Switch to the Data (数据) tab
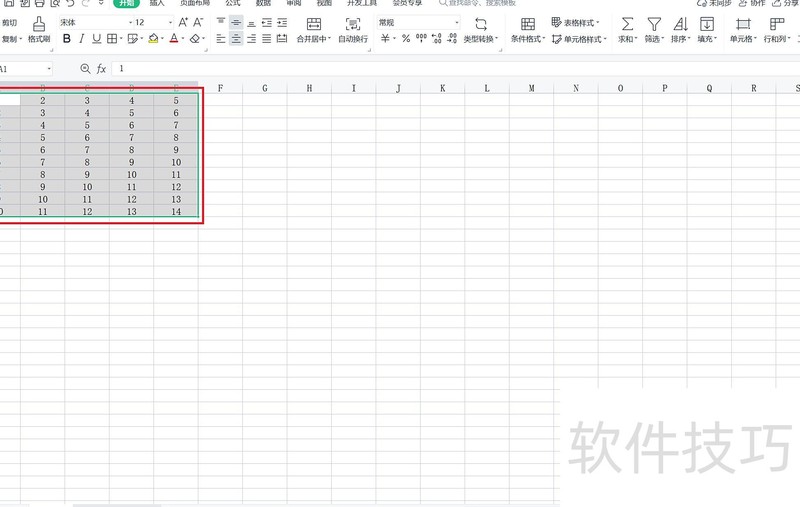This screenshot has width=800, height=507. pos(263,3)
